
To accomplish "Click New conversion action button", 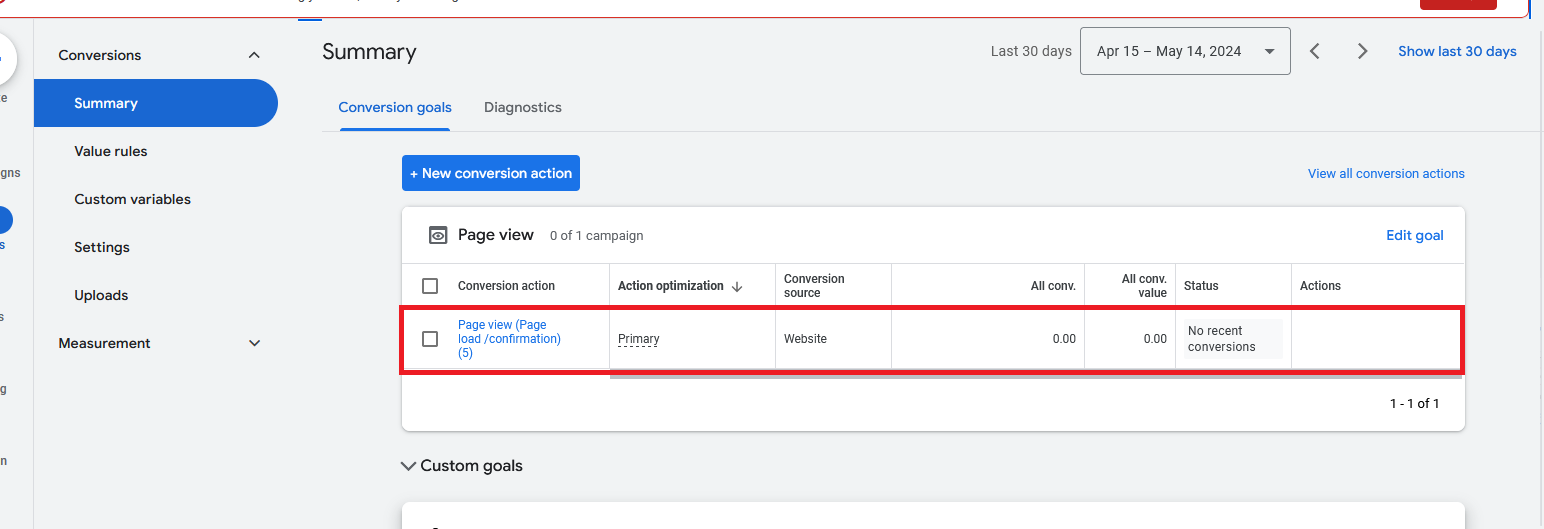I will click(490, 173).
